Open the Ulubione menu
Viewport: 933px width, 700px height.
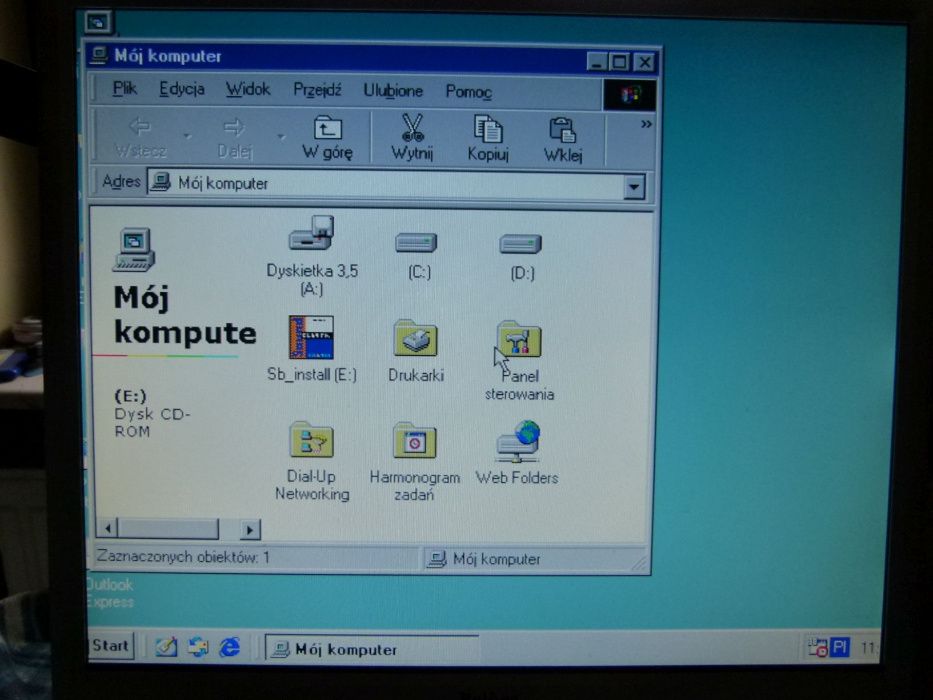(393, 91)
